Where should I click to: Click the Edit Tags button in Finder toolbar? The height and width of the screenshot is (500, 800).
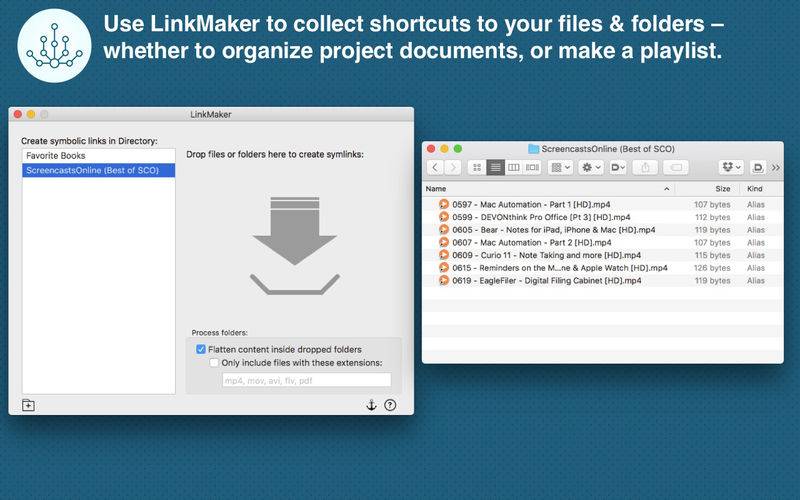pyautogui.click(x=676, y=167)
